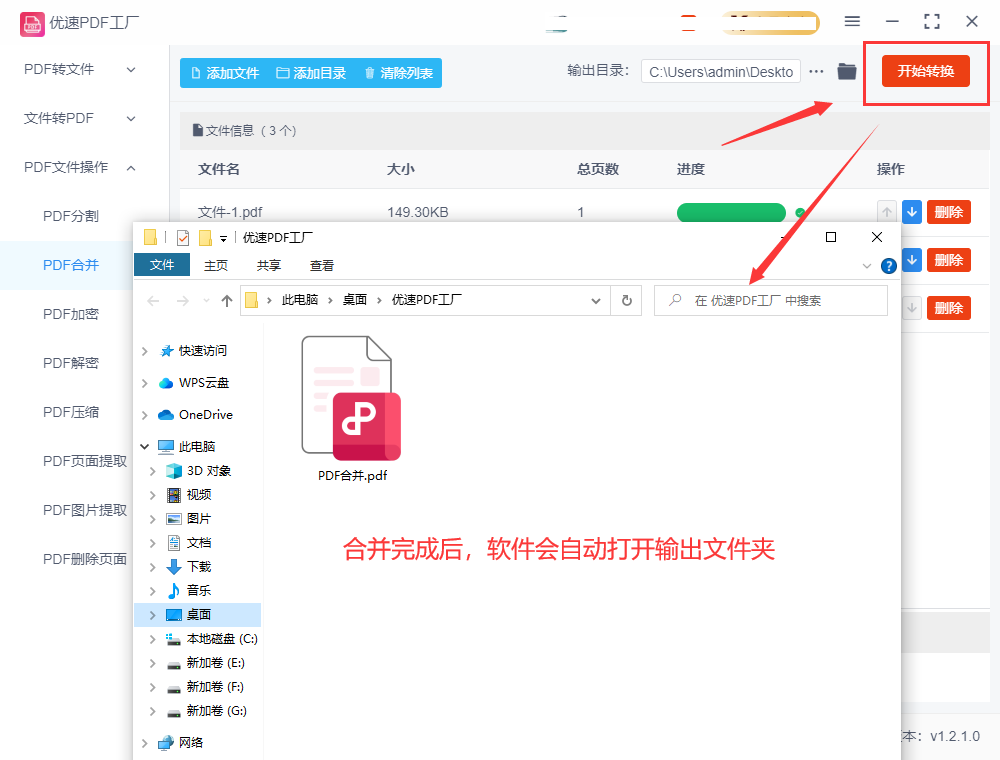Click the 在 优速PDF工厂 中搜索 search box
Image resolution: width=1000 pixels, height=760 pixels.
pyautogui.click(x=770, y=300)
